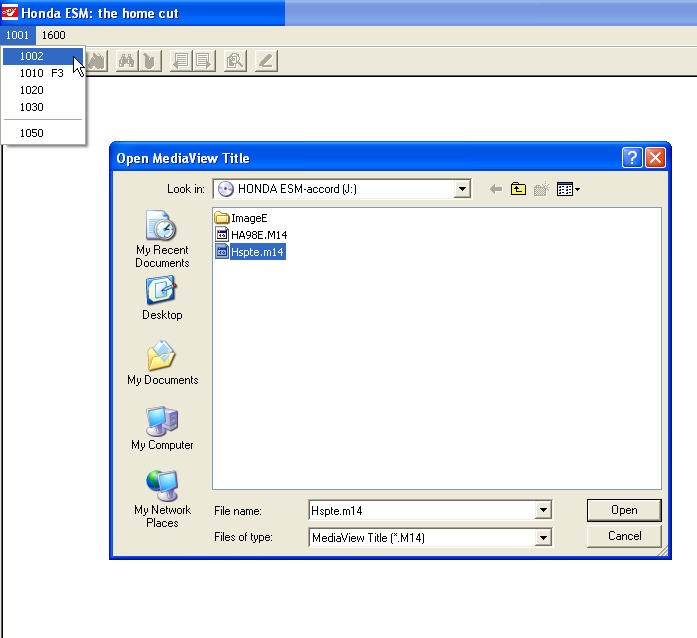
Task: Click the Open button
Action: tap(624, 510)
